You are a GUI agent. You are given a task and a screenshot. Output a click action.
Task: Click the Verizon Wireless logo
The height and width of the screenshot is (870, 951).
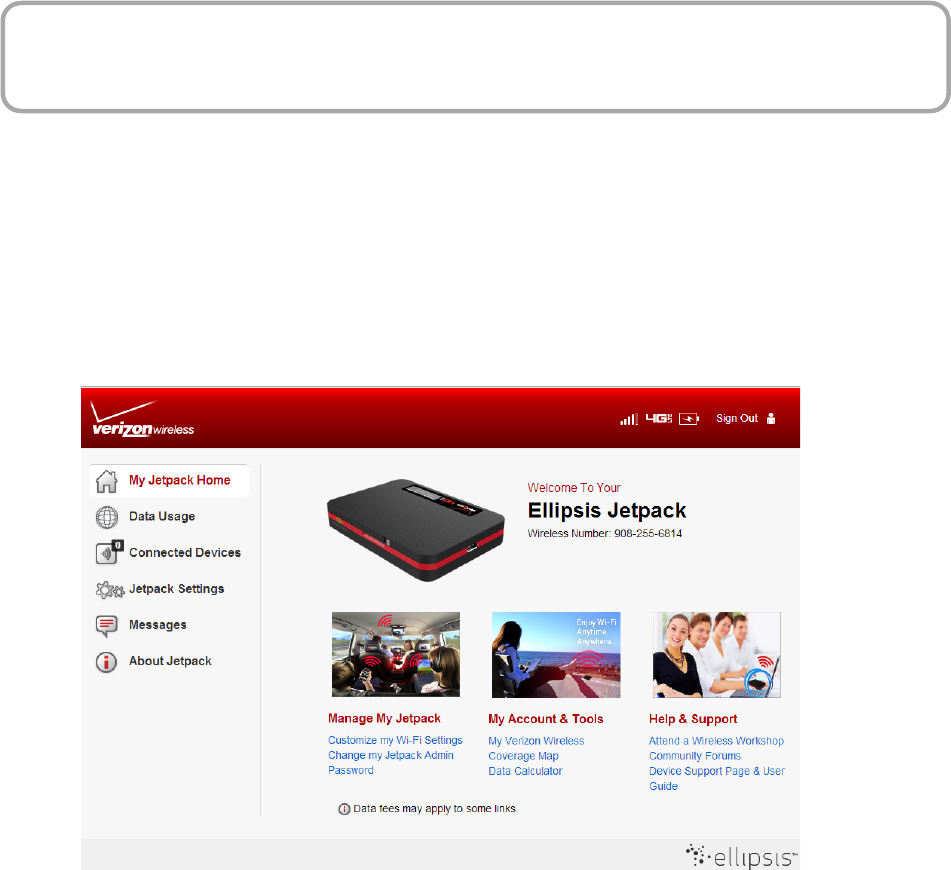point(143,419)
